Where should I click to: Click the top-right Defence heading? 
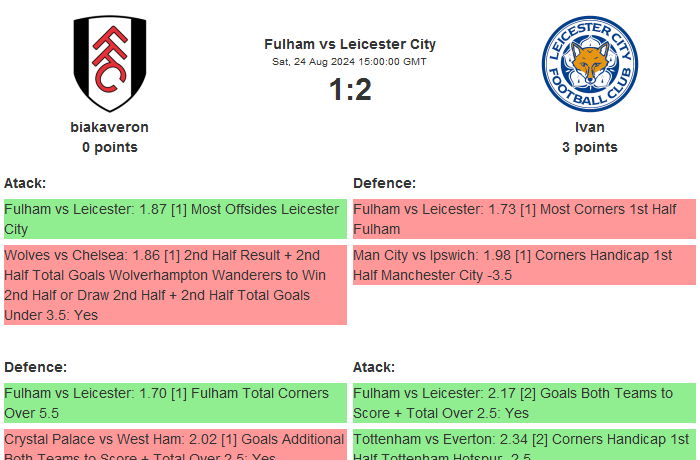coord(384,183)
